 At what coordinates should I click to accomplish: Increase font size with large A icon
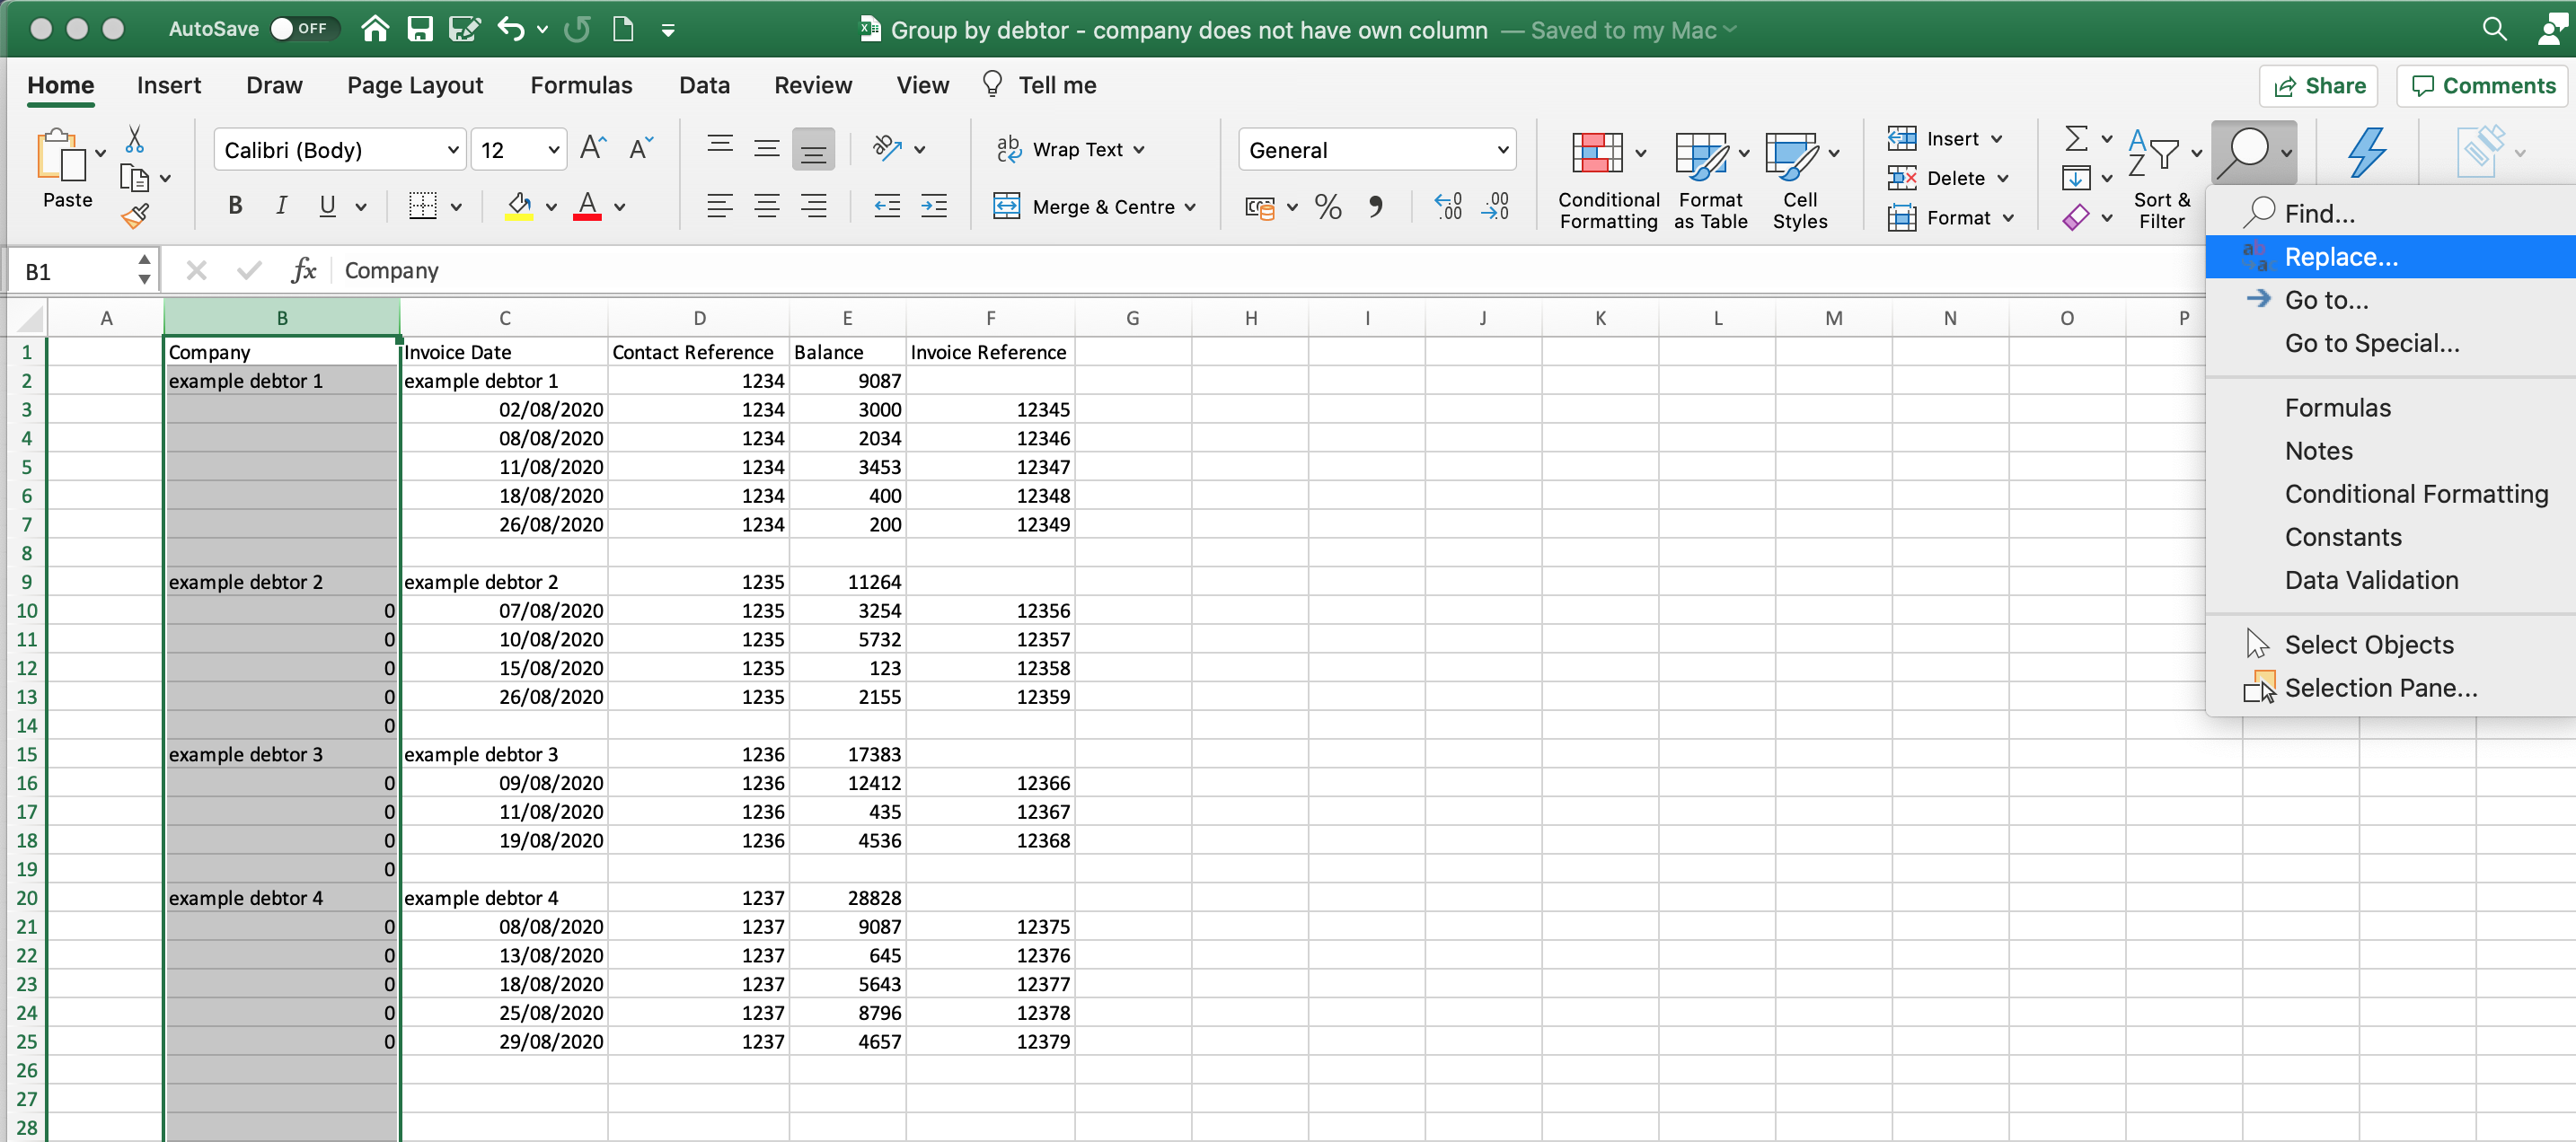[592, 149]
